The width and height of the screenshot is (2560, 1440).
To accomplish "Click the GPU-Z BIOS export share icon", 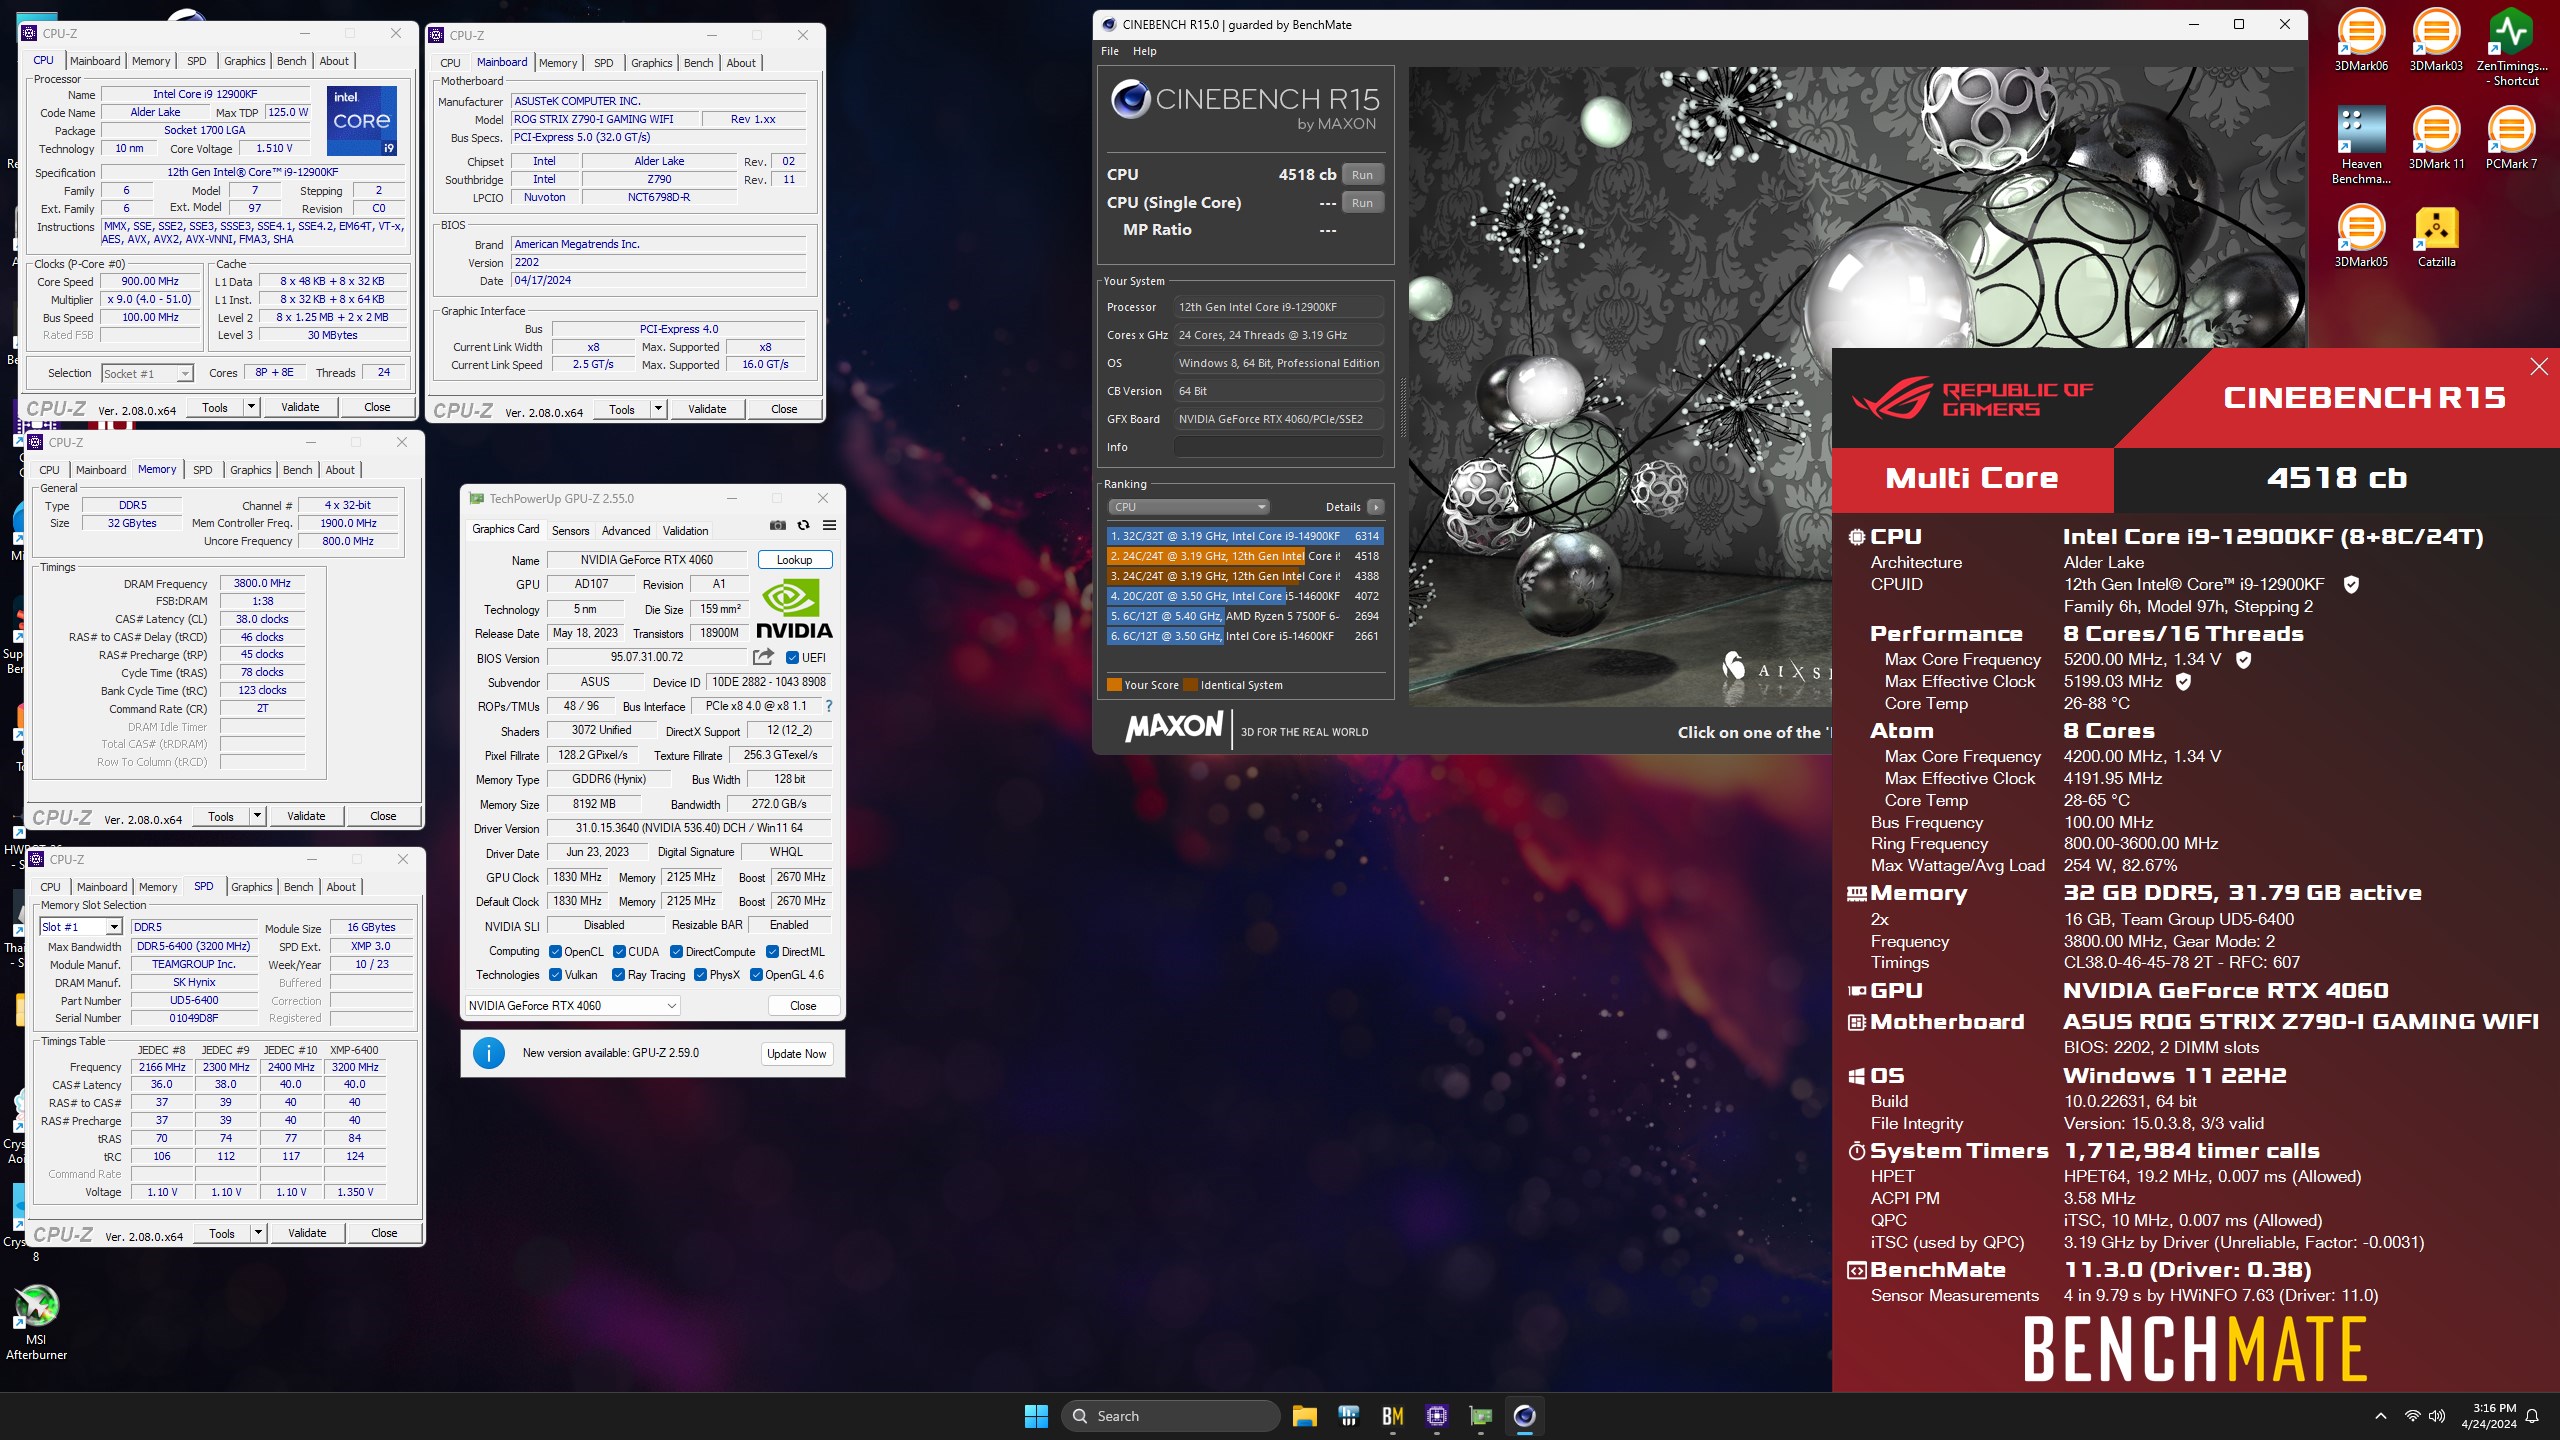I will tap(763, 657).
